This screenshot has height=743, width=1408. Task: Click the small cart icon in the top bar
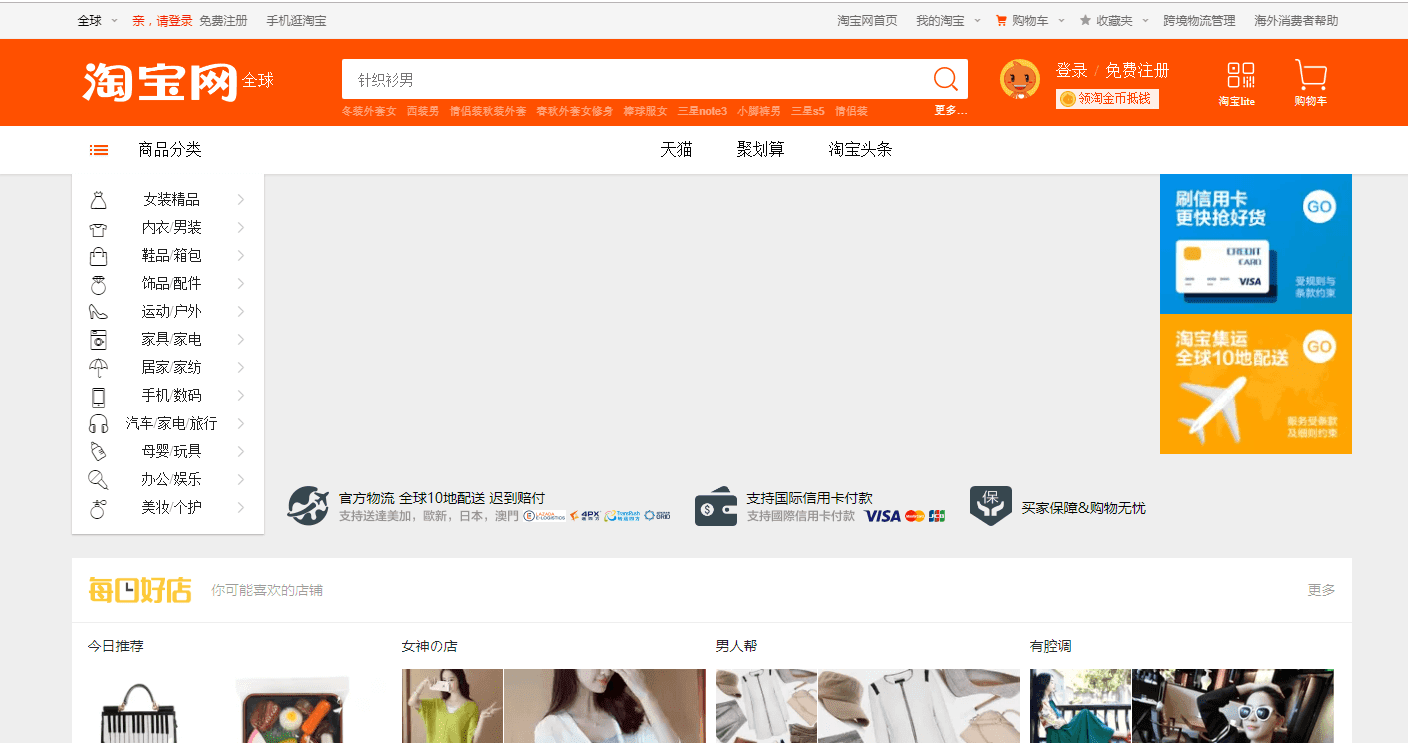click(1001, 20)
